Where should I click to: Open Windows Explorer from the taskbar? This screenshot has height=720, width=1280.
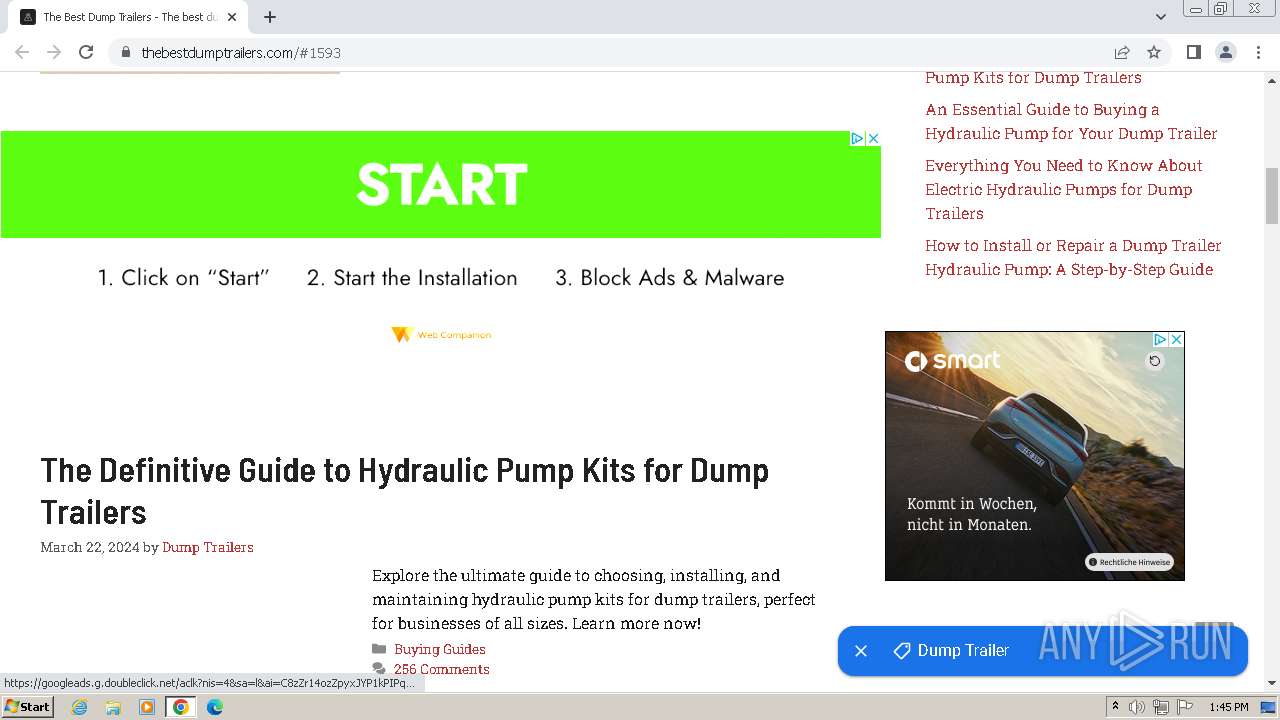[x=113, y=707]
